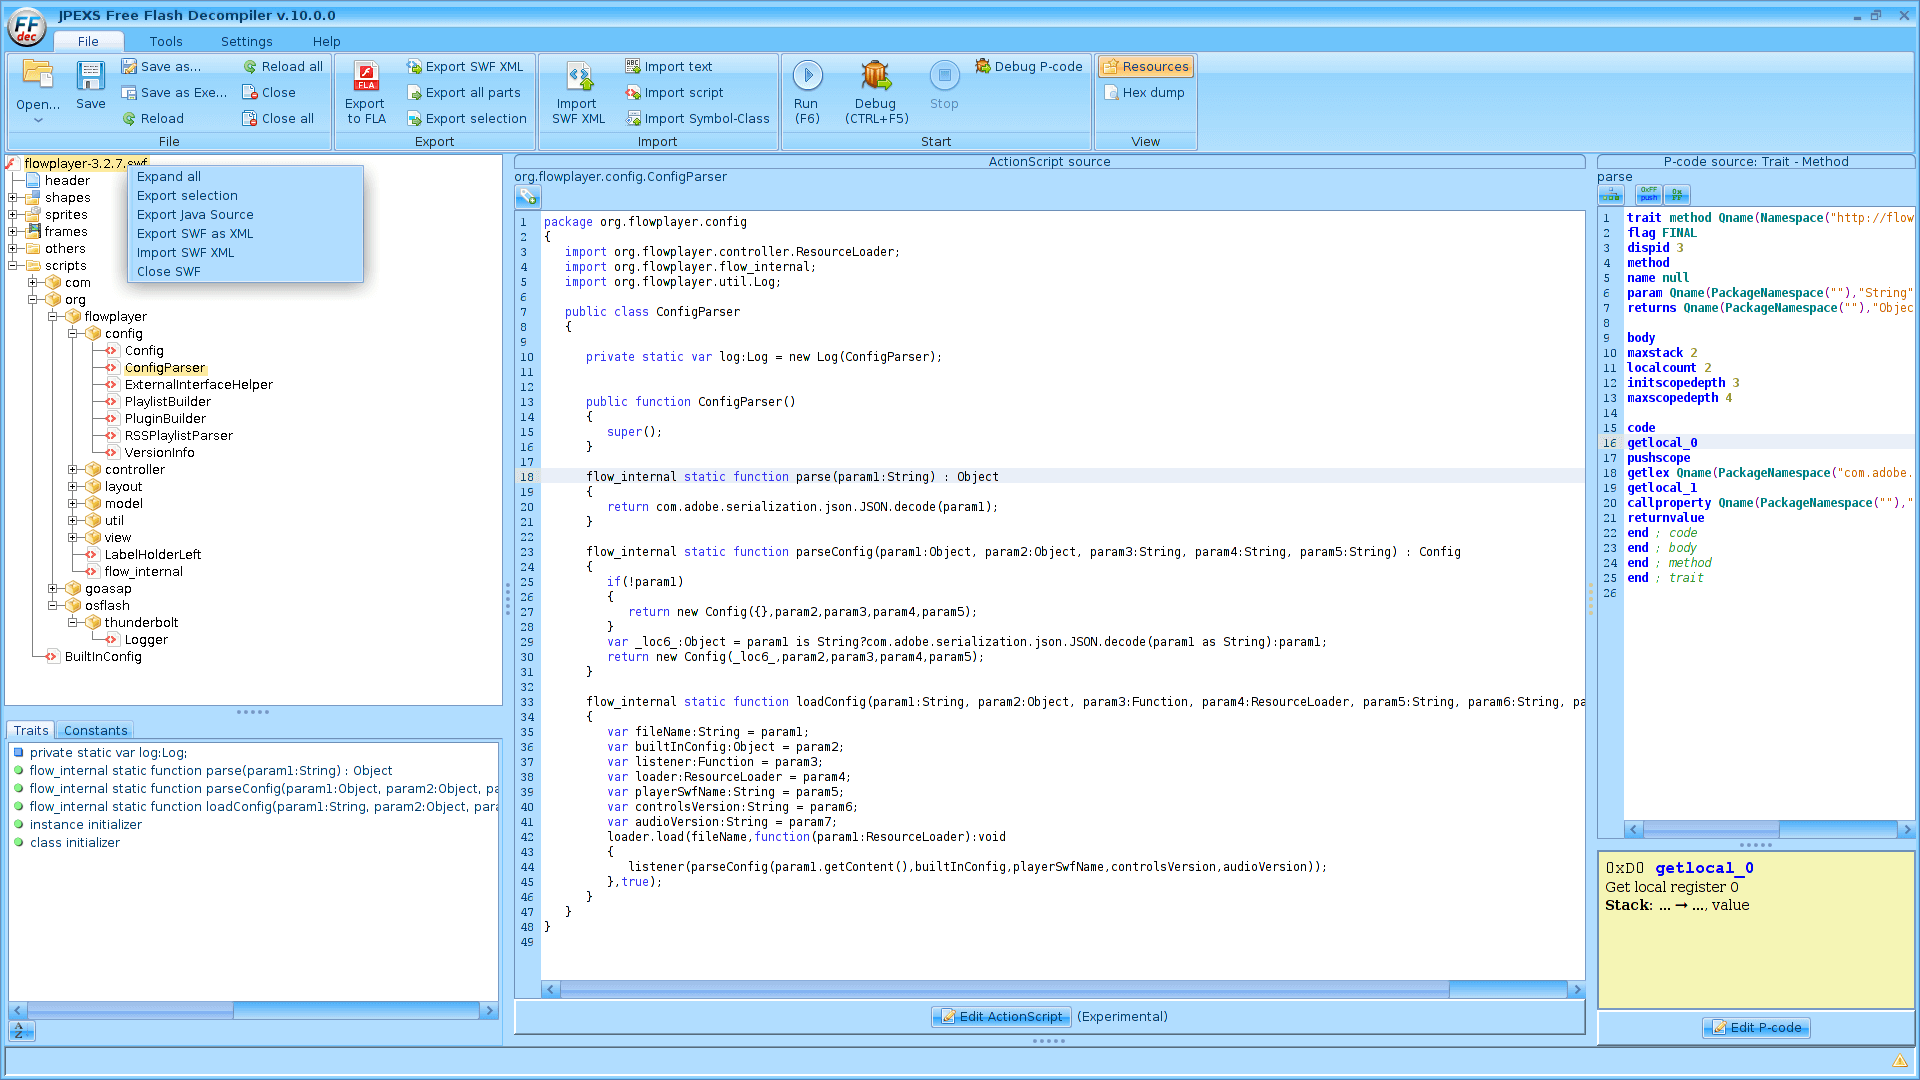Click Debug P-code
Screen dimensions: 1920x1080
(x=1029, y=66)
